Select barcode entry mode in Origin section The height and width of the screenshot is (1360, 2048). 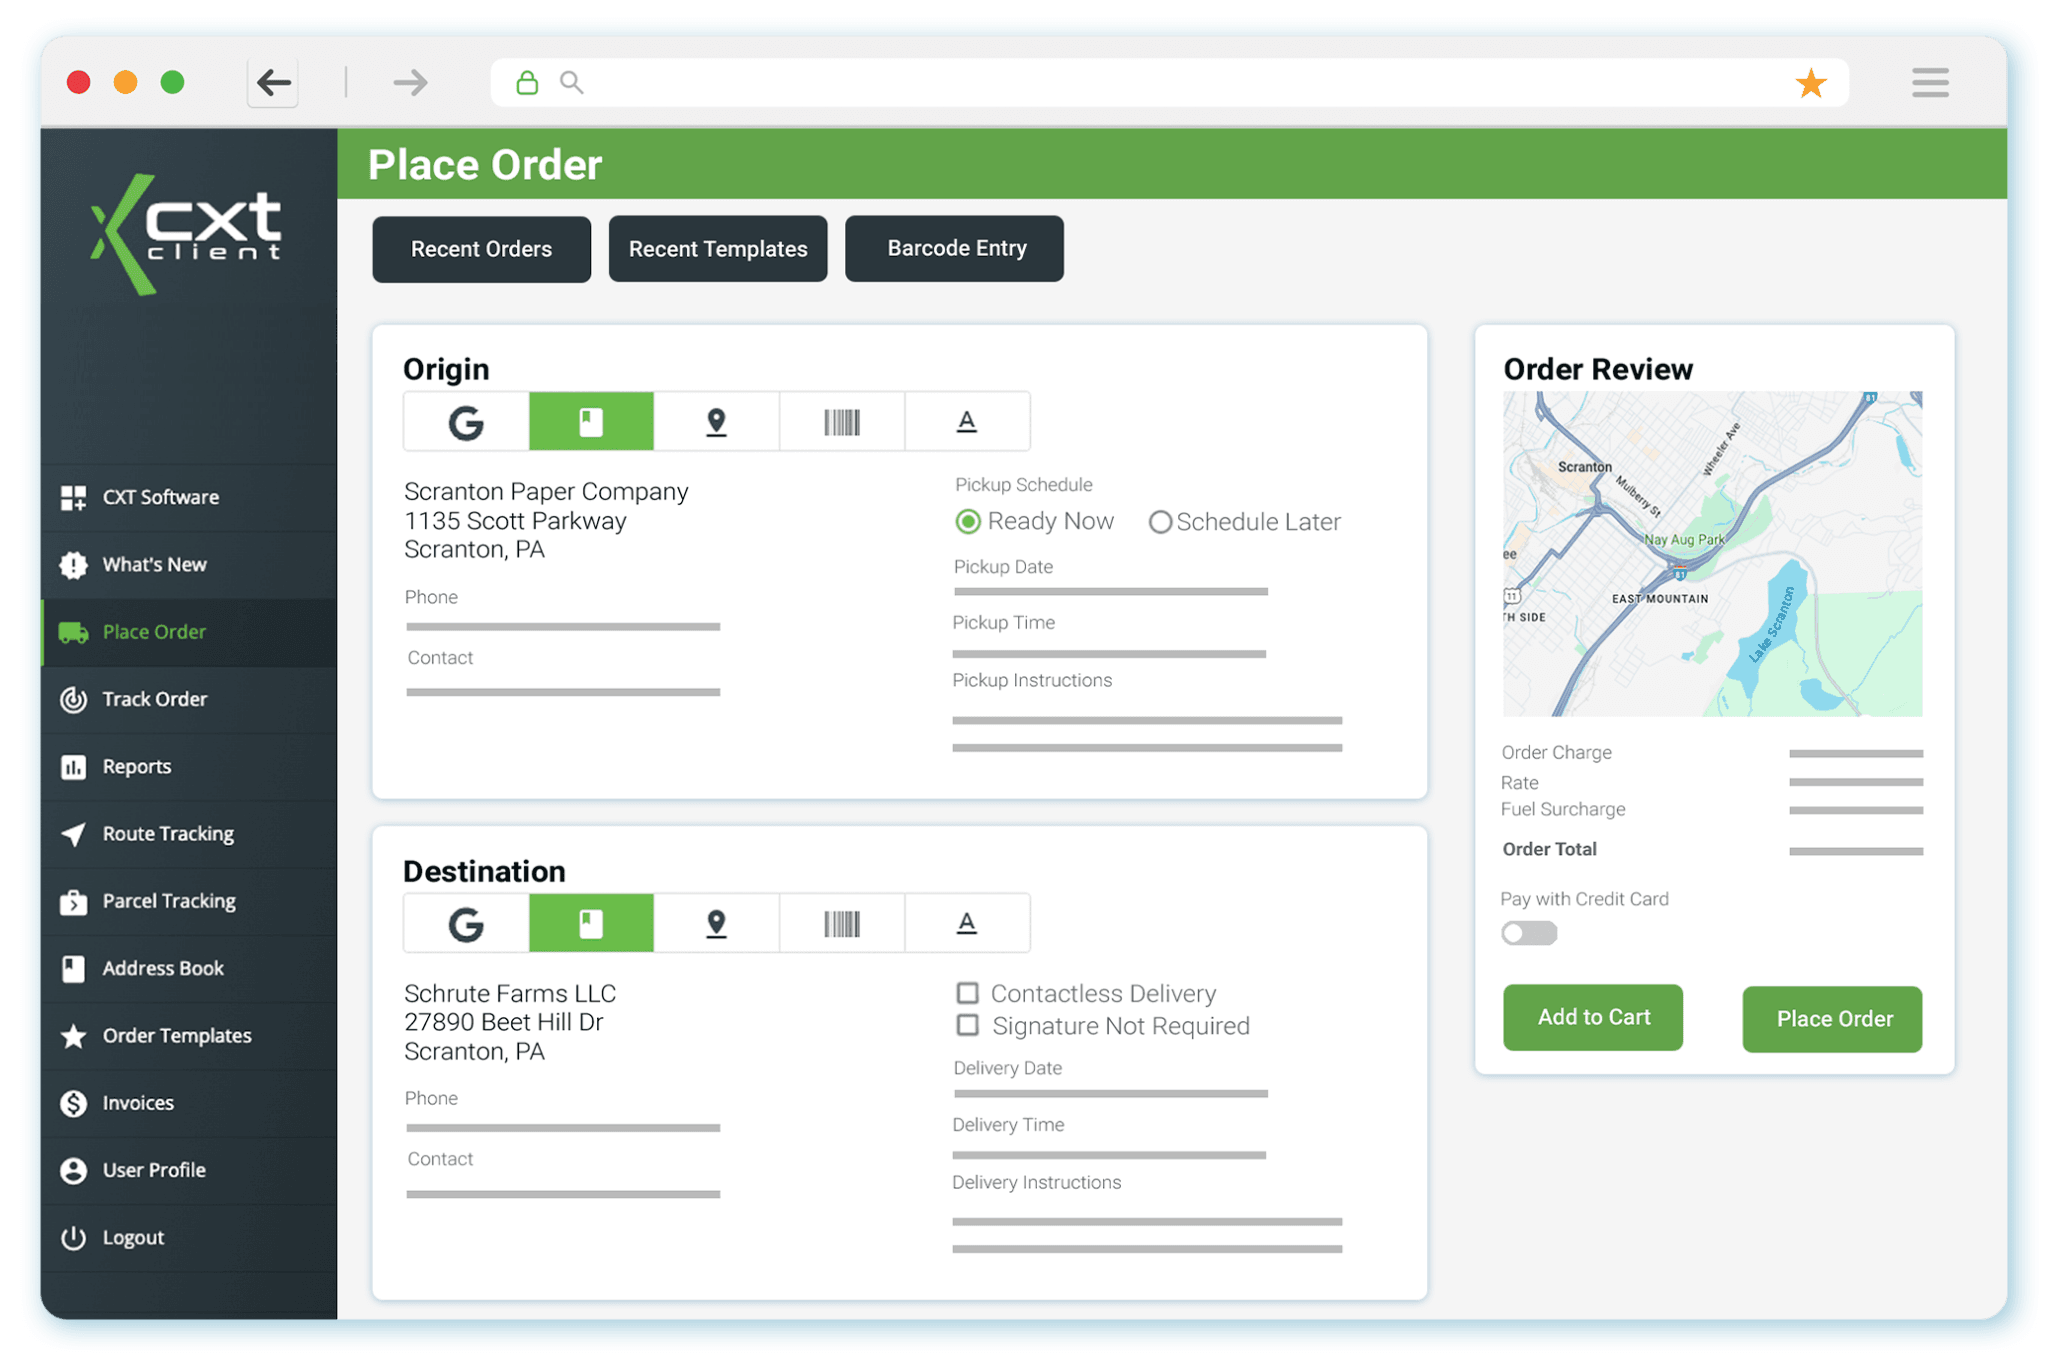click(x=841, y=421)
